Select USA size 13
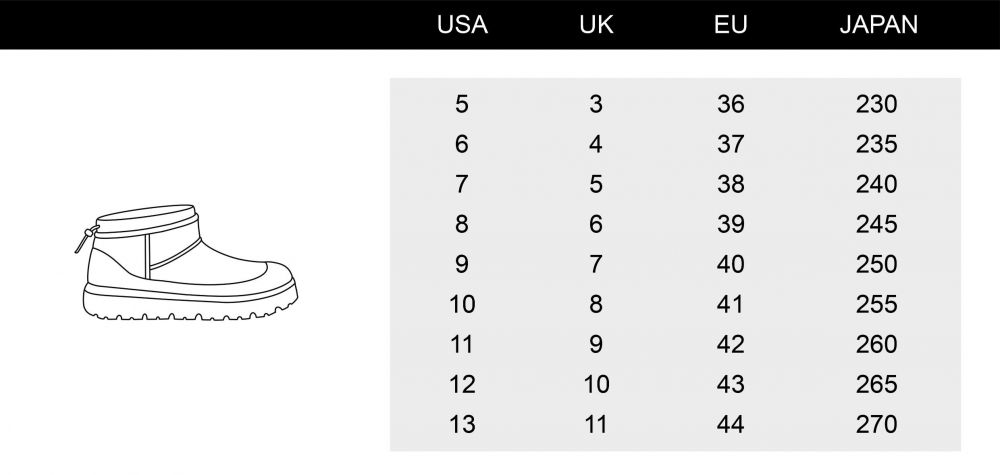1000x475 pixels. (x=462, y=424)
